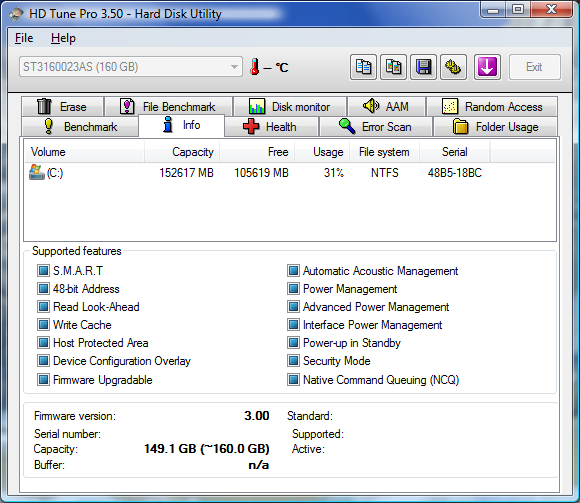This screenshot has width=580, height=503.
Task: Click the purple down arrow icon
Action: pyautogui.click(x=487, y=67)
